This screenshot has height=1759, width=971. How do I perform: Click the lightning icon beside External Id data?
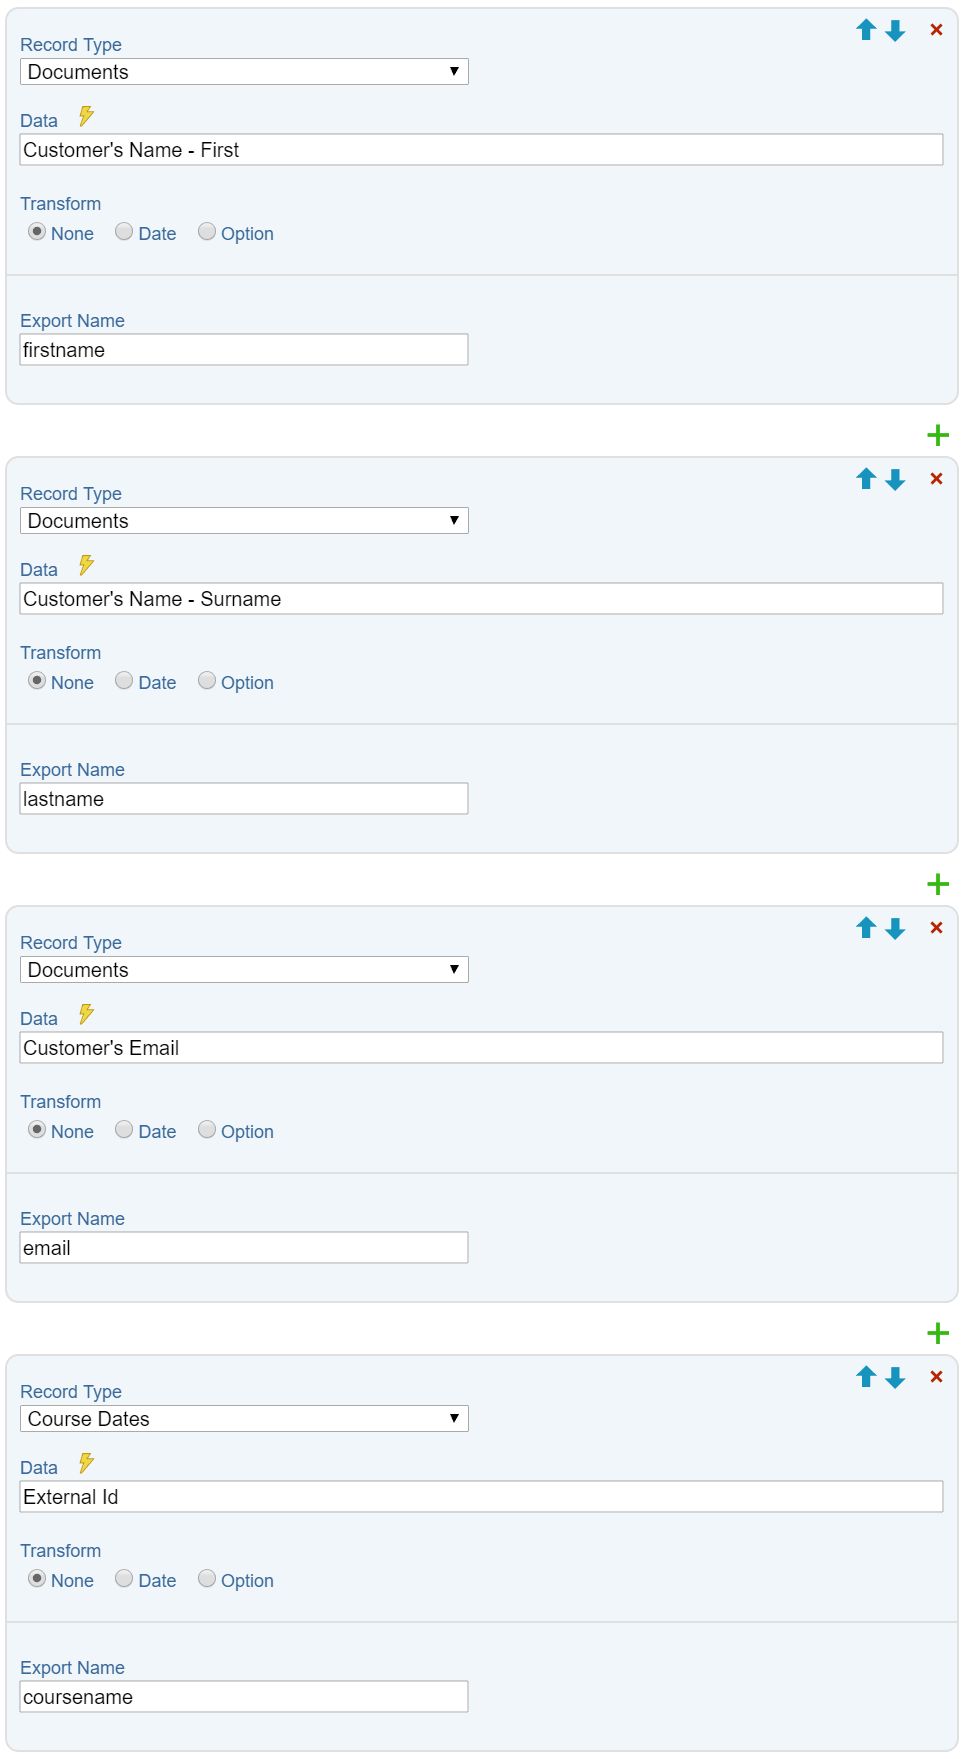86,1464
